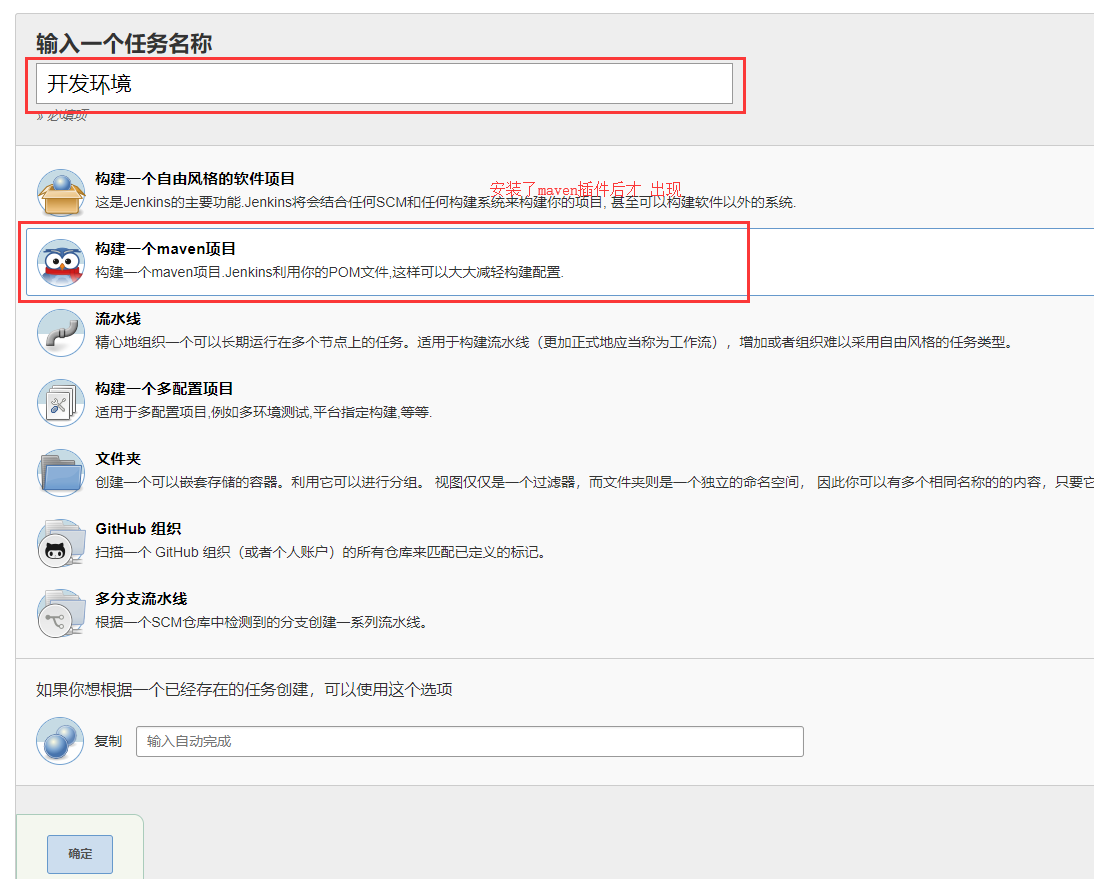The width and height of the screenshot is (1094, 879).
Task: Click the freestyle project box icon
Action: [61, 193]
